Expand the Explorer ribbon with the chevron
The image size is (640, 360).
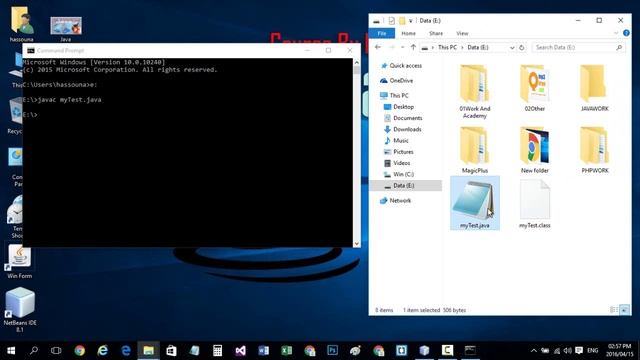(x=616, y=33)
